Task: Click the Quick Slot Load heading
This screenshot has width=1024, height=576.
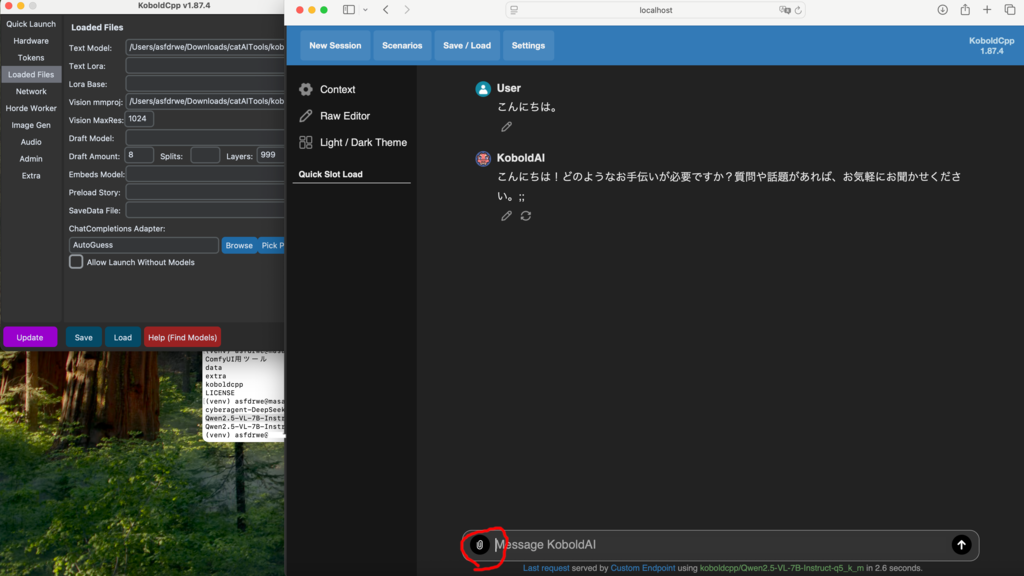Action: tap(330, 174)
